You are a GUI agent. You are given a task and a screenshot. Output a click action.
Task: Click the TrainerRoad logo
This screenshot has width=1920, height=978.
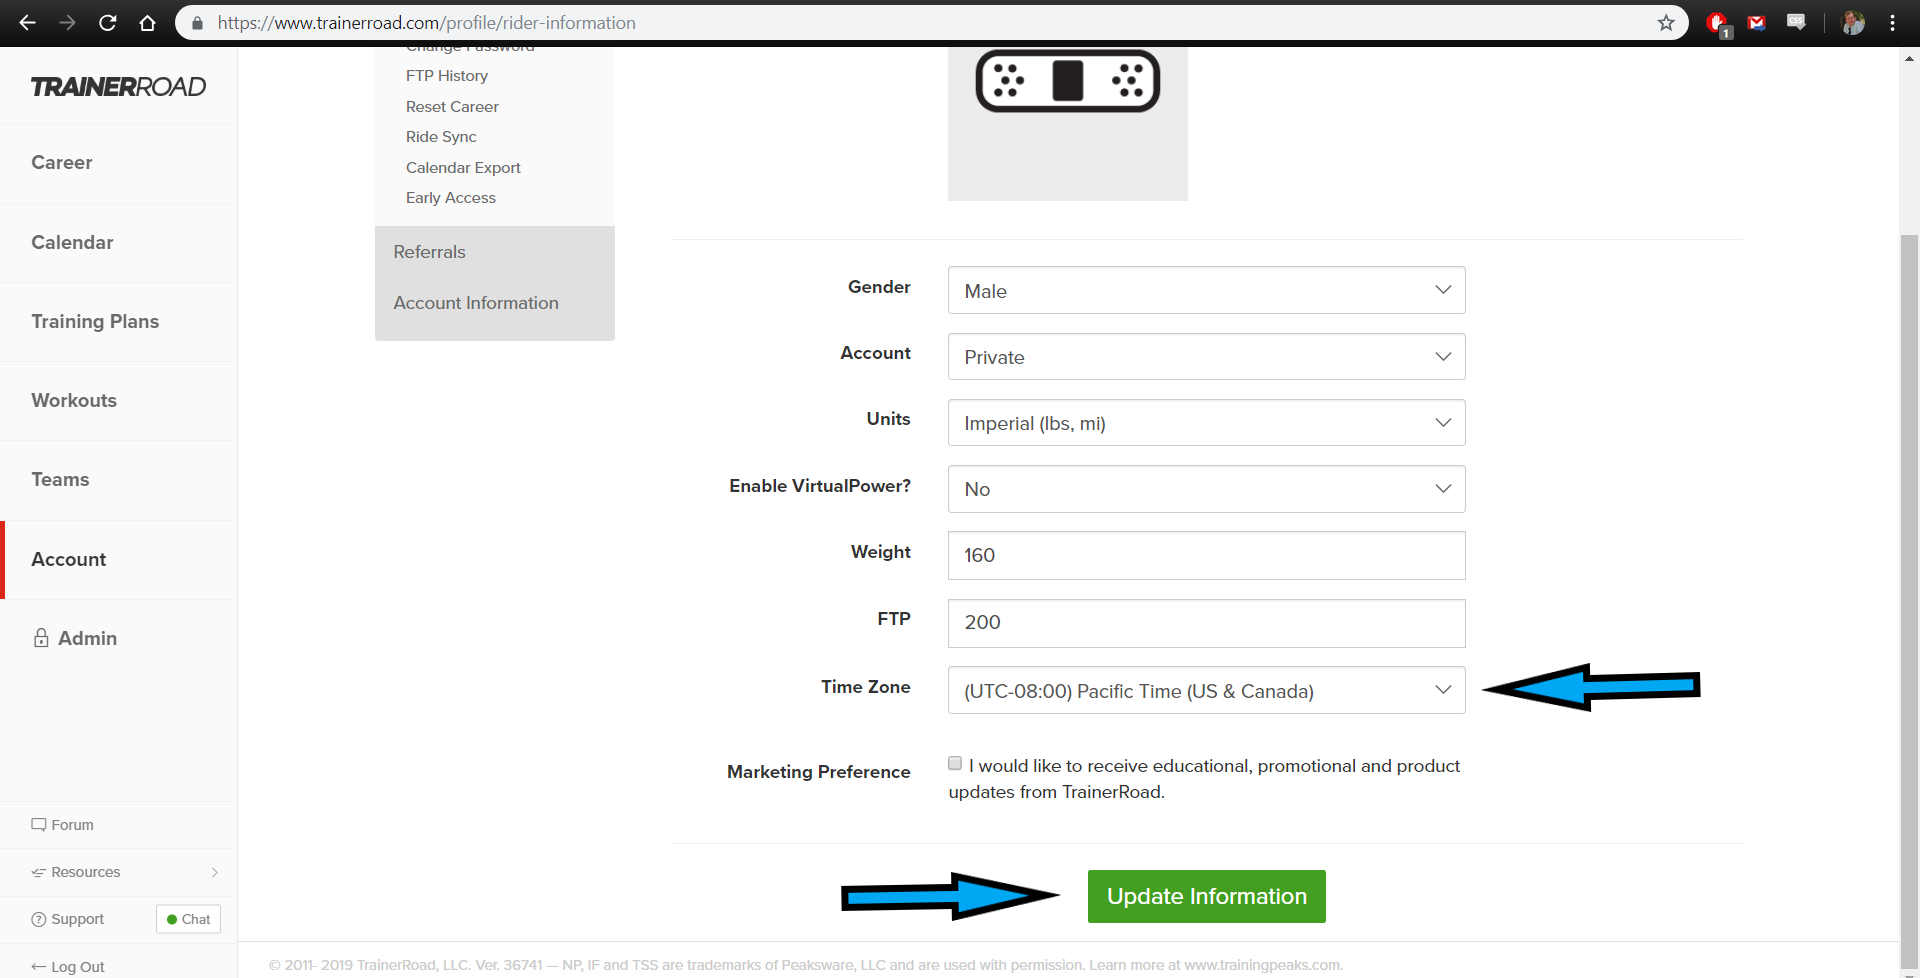pyautogui.click(x=118, y=87)
